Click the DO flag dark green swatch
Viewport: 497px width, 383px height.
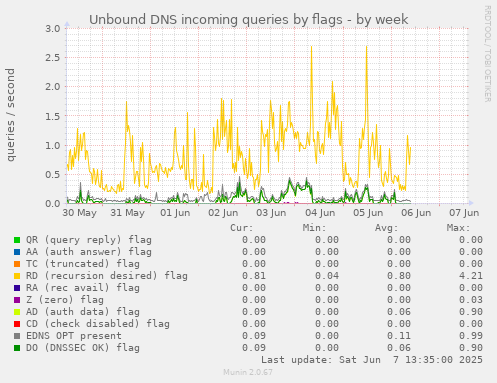pos(17,348)
